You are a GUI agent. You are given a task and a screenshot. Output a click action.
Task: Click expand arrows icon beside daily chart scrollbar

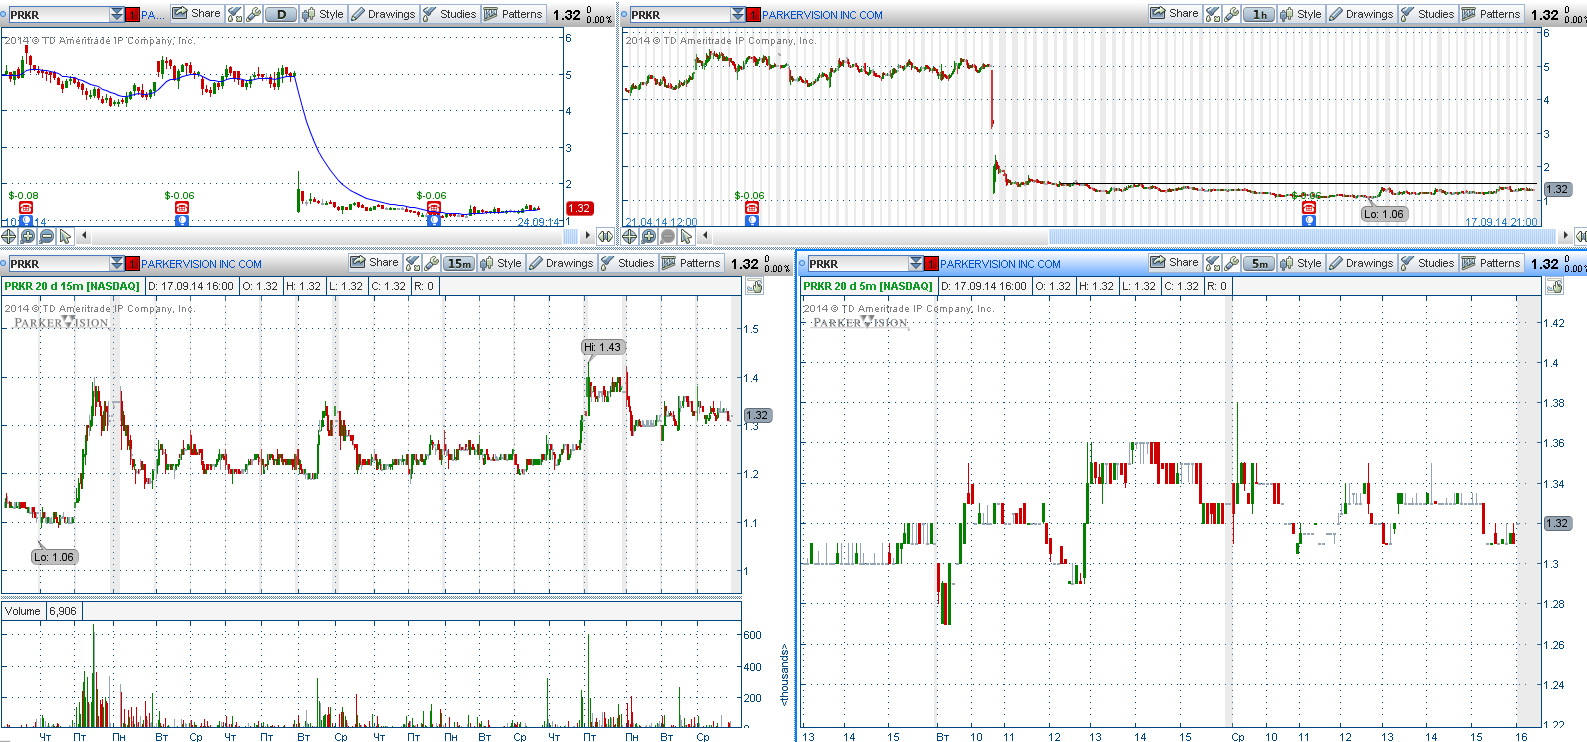tap(606, 236)
